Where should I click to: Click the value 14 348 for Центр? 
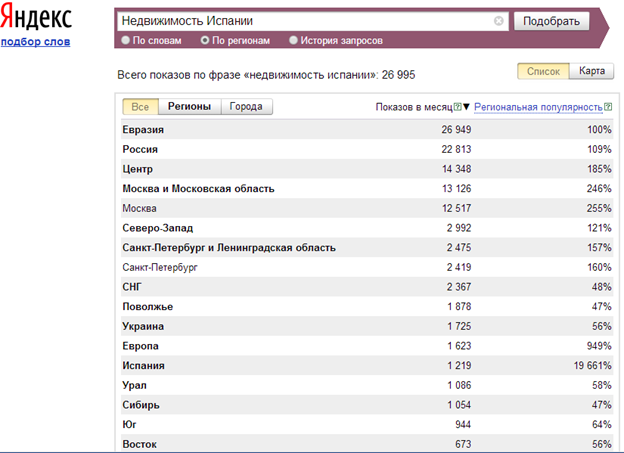[x=456, y=169]
